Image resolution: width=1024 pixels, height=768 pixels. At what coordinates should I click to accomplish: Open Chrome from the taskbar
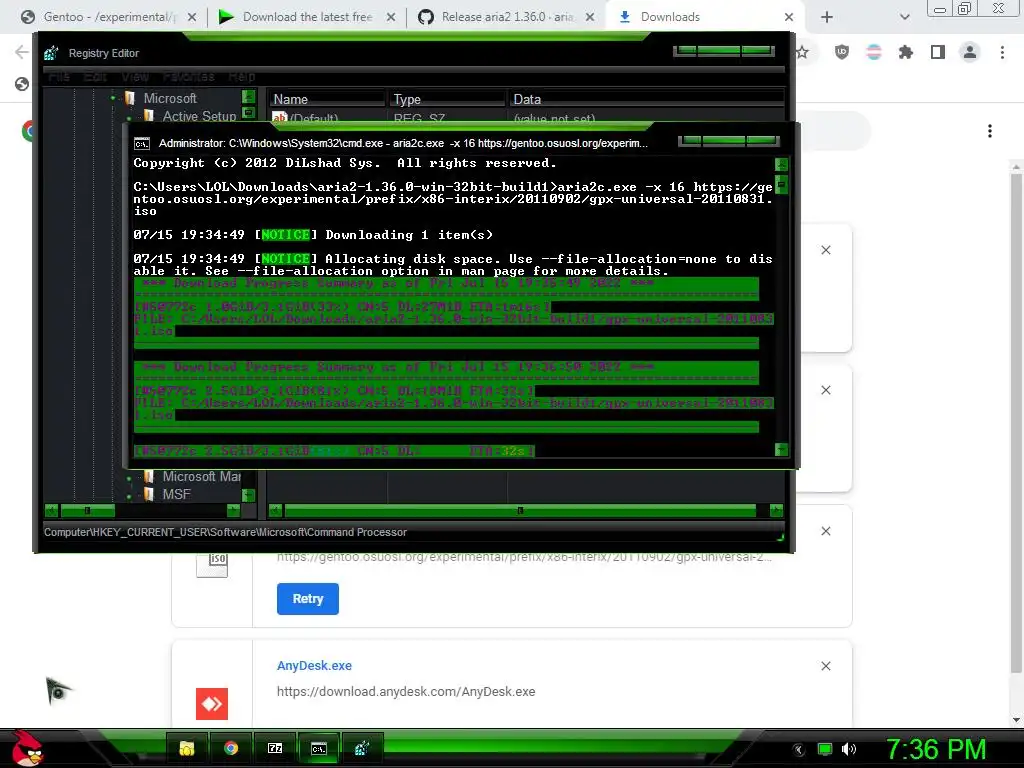pyautogui.click(x=231, y=748)
